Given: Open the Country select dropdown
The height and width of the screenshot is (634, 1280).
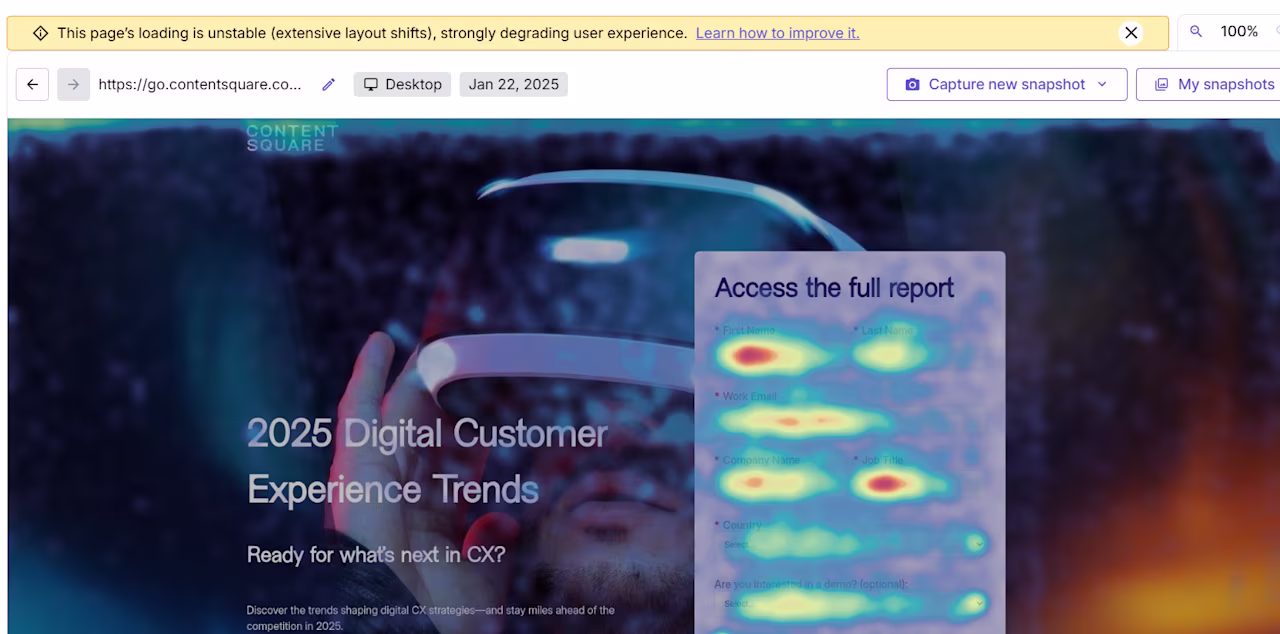Looking at the screenshot, I should pos(852,544).
